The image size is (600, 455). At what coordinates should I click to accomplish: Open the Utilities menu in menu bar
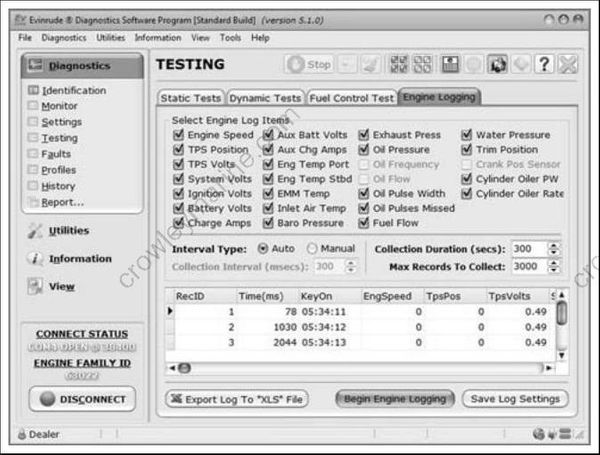pyautogui.click(x=110, y=38)
